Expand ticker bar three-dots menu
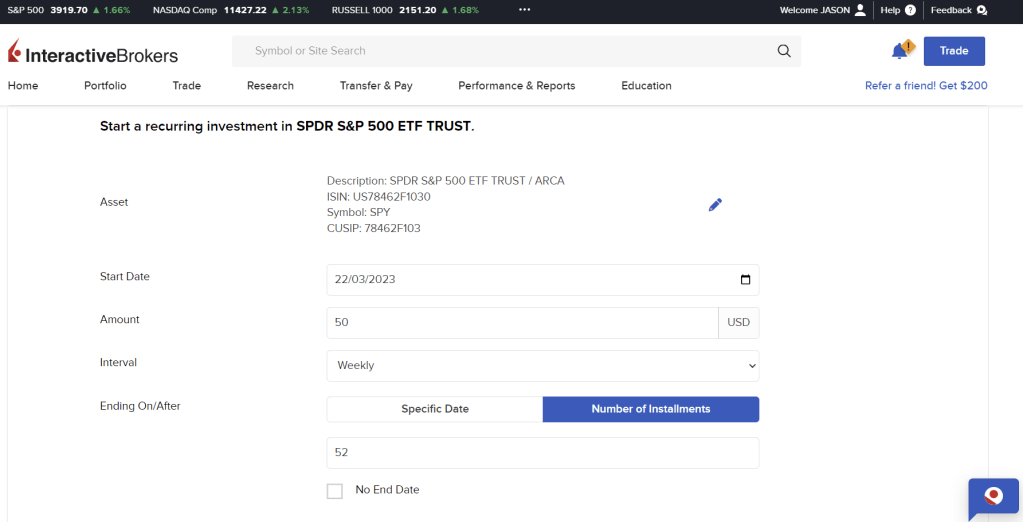Image resolution: width=1023 pixels, height=522 pixels. coord(524,10)
